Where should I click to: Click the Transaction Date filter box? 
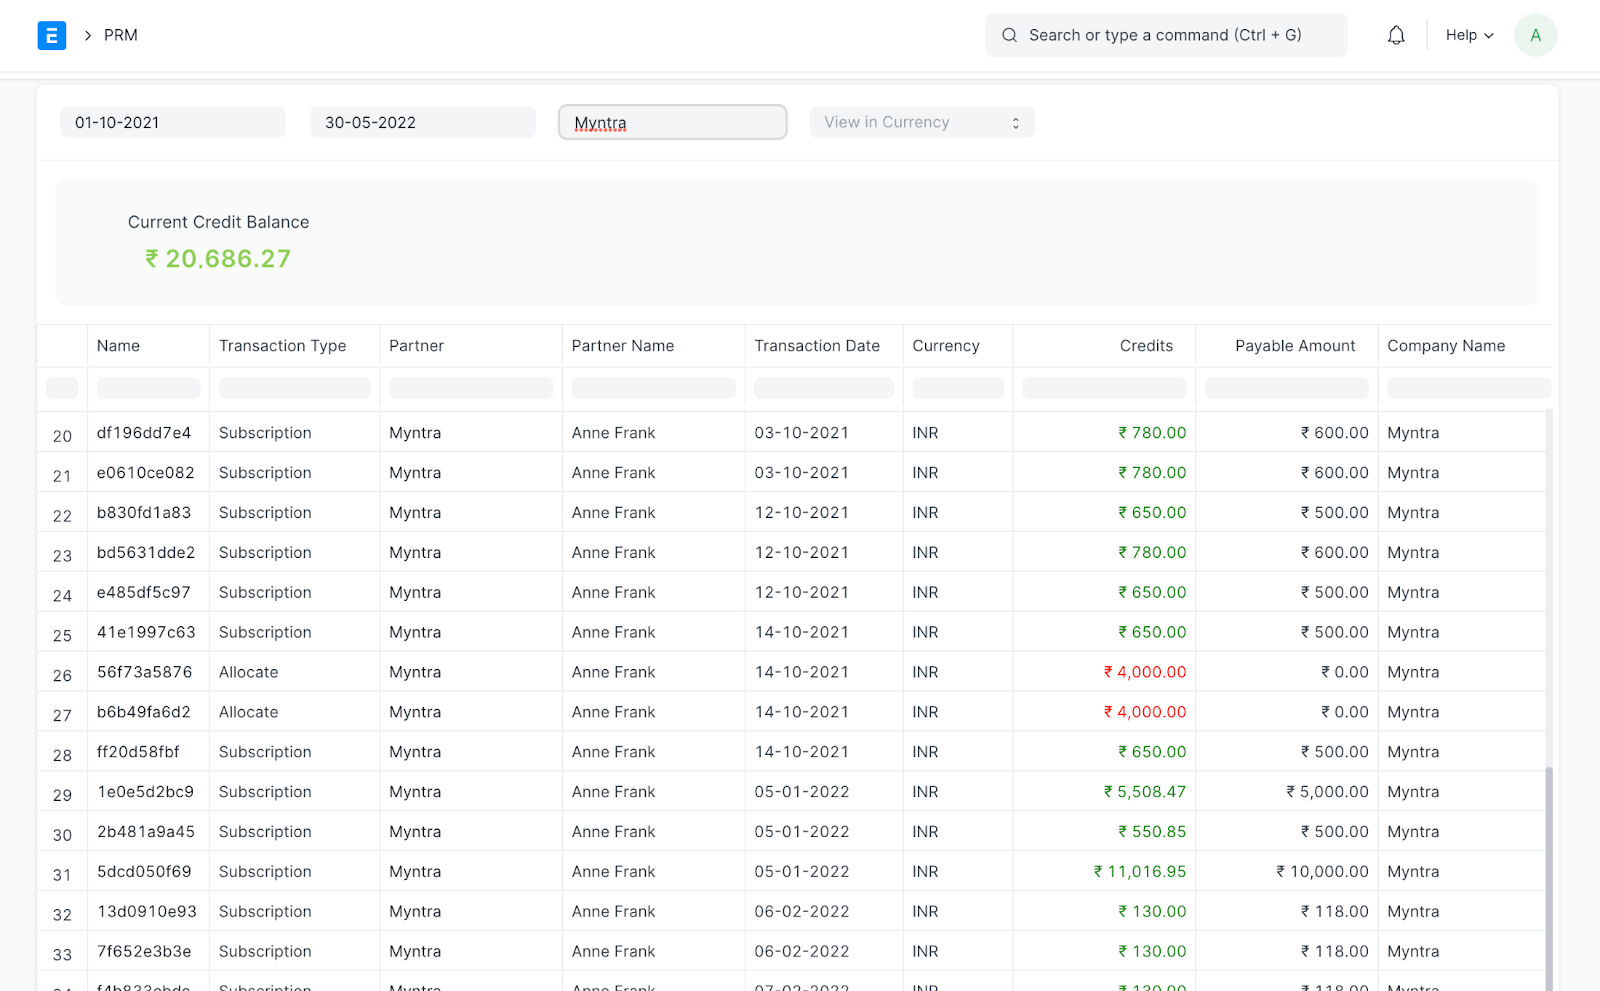(823, 388)
